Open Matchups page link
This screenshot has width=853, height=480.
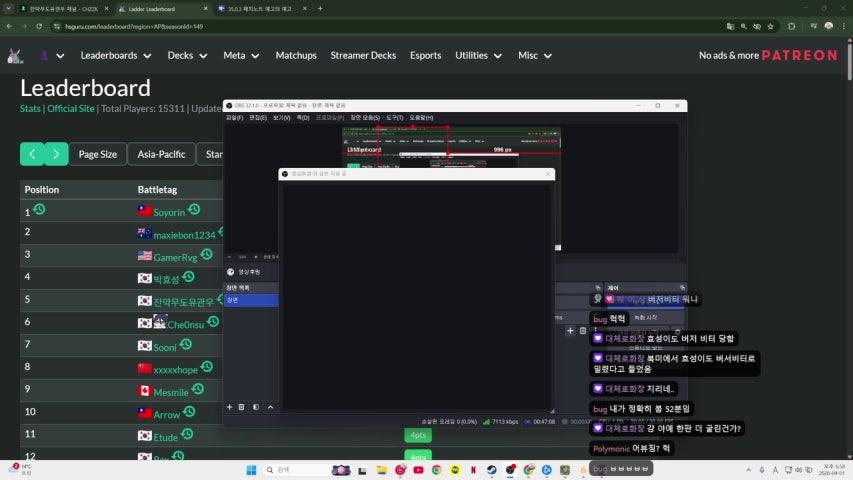tap(296, 56)
